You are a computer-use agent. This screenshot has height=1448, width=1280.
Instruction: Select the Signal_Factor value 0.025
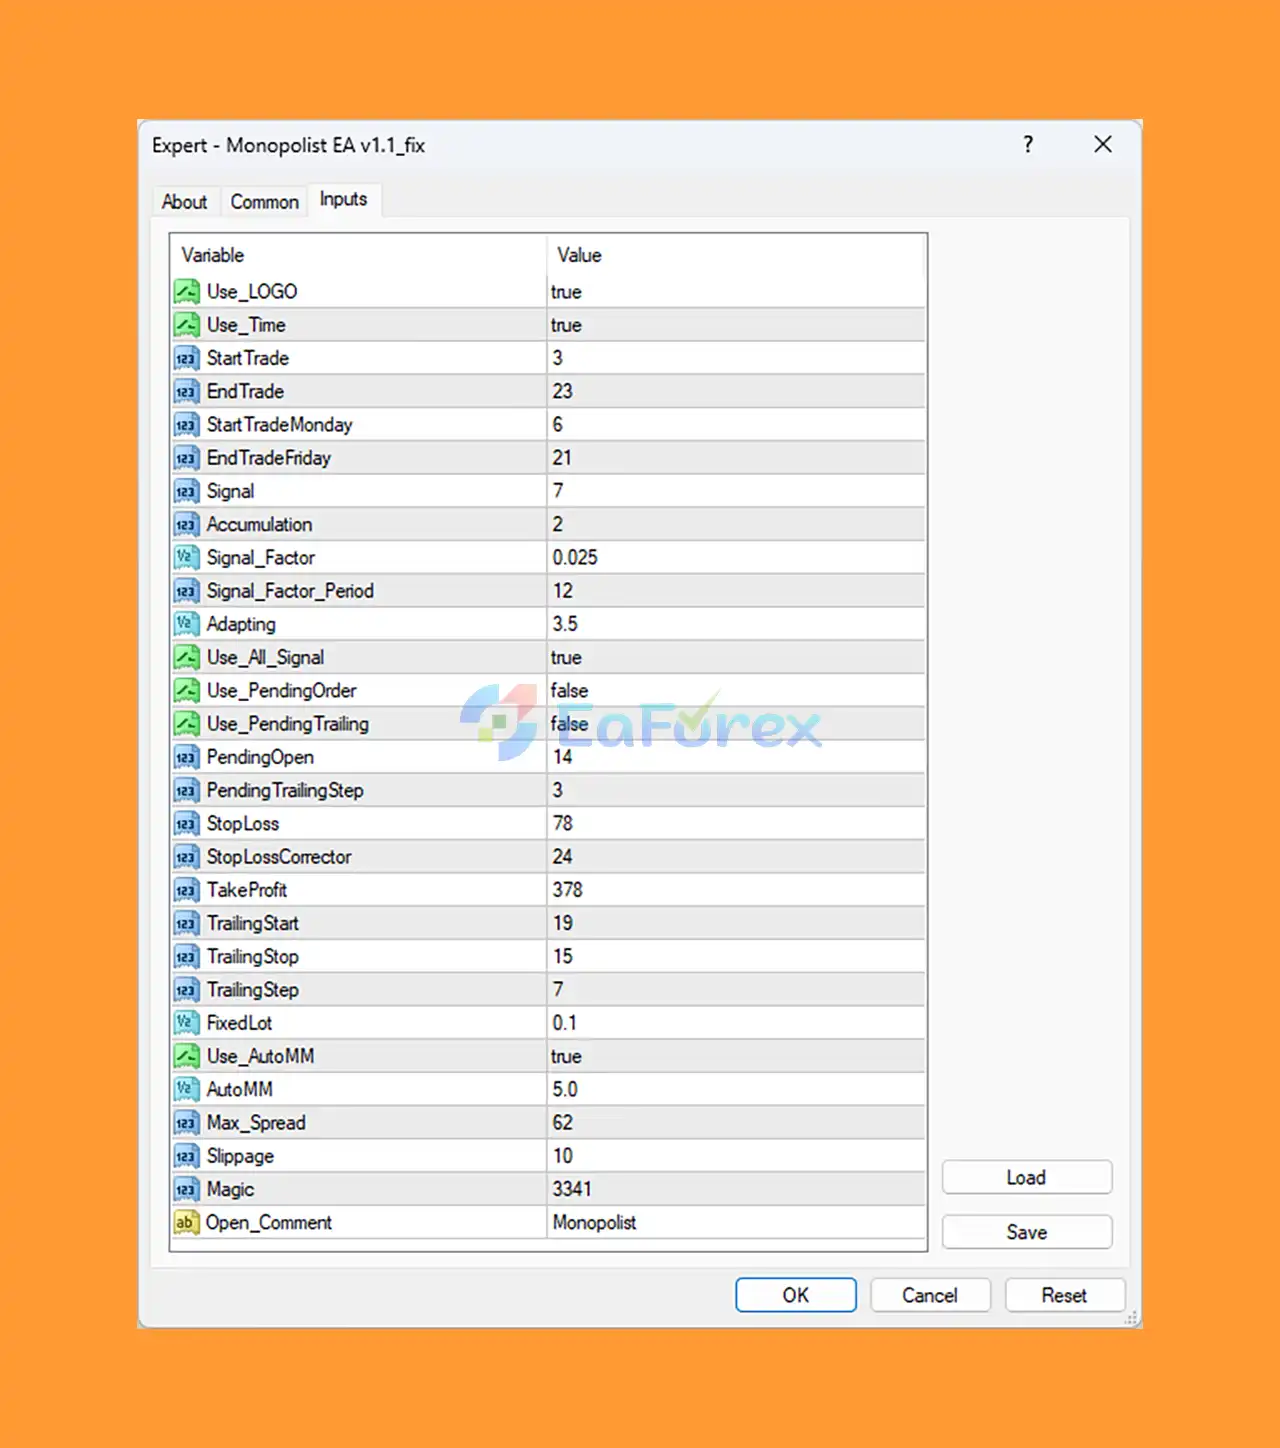tap(575, 557)
